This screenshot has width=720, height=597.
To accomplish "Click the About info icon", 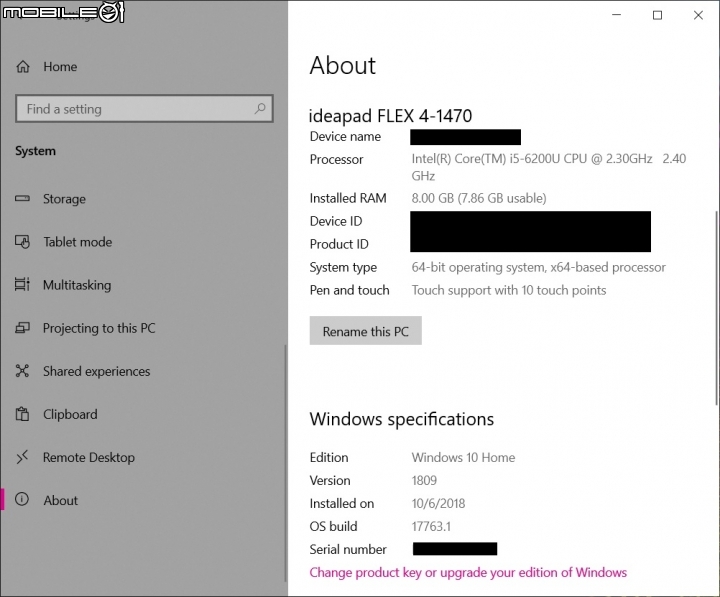I will pos(22,499).
